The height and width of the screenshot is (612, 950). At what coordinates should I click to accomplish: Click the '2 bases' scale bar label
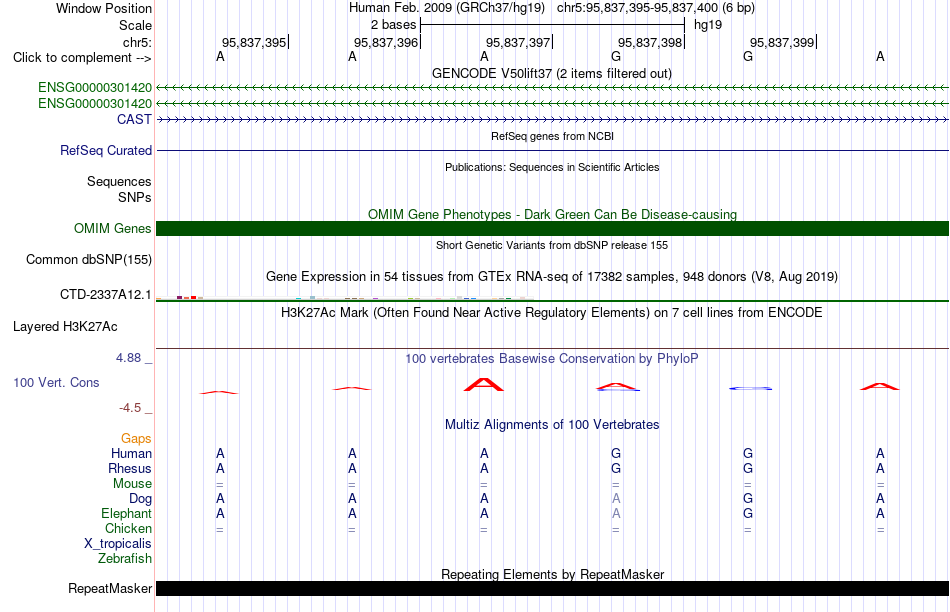coord(393,25)
